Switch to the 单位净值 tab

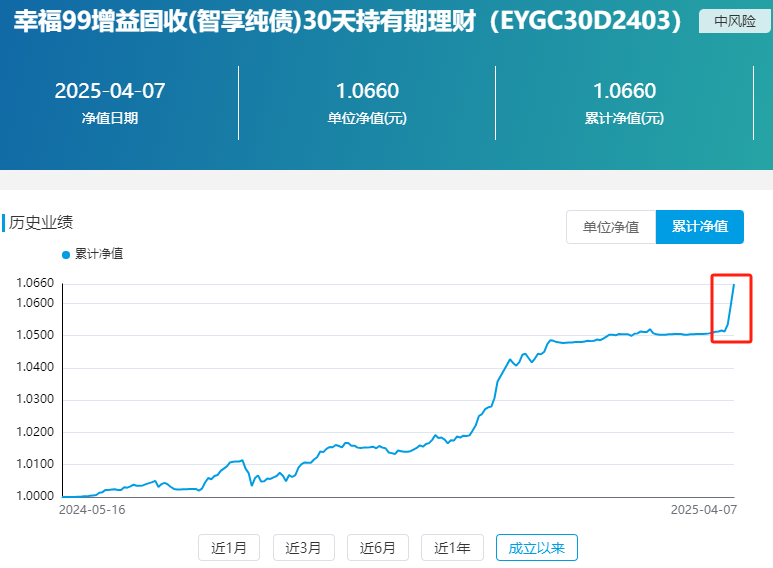[611, 227]
